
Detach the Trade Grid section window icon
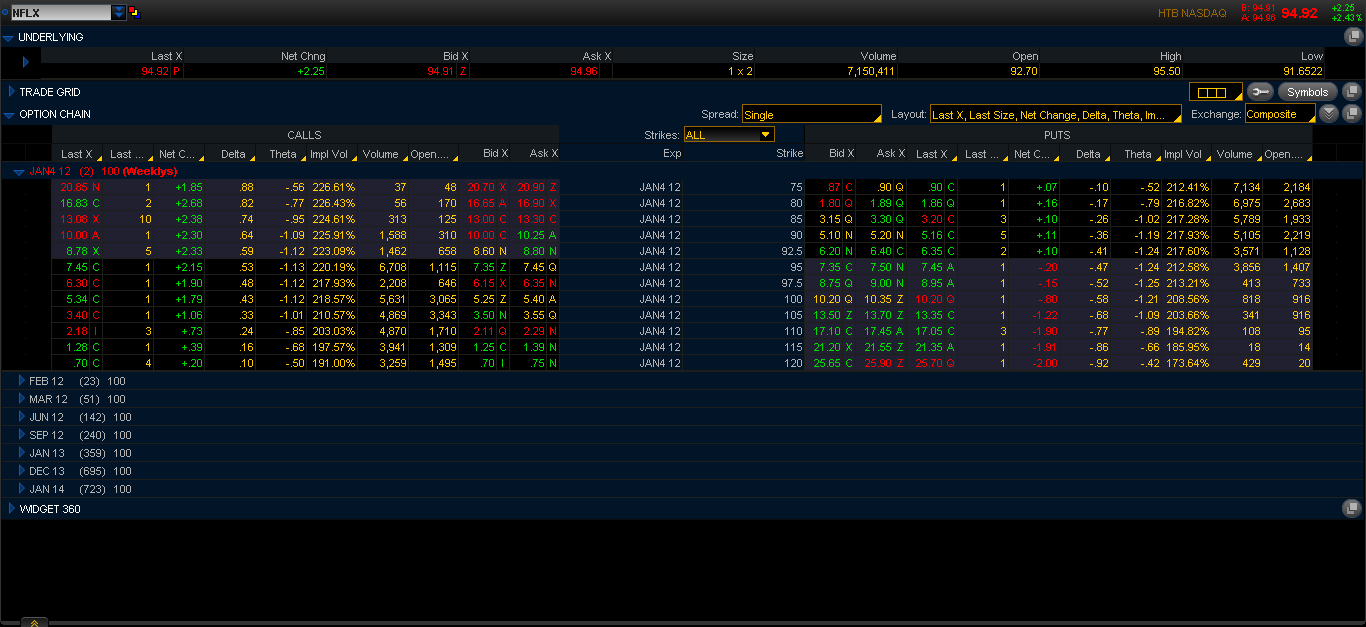(x=1352, y=92)
